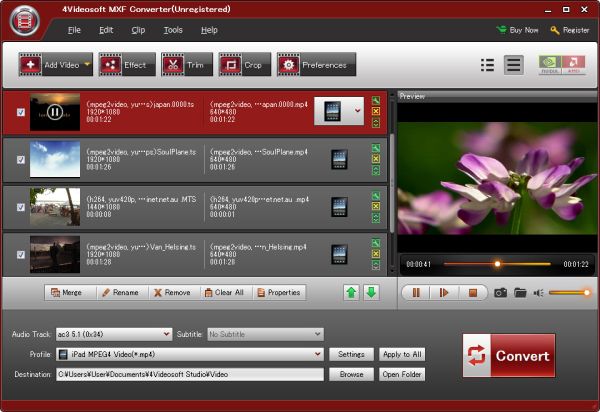Open profile Settings button

coord(351,354)
